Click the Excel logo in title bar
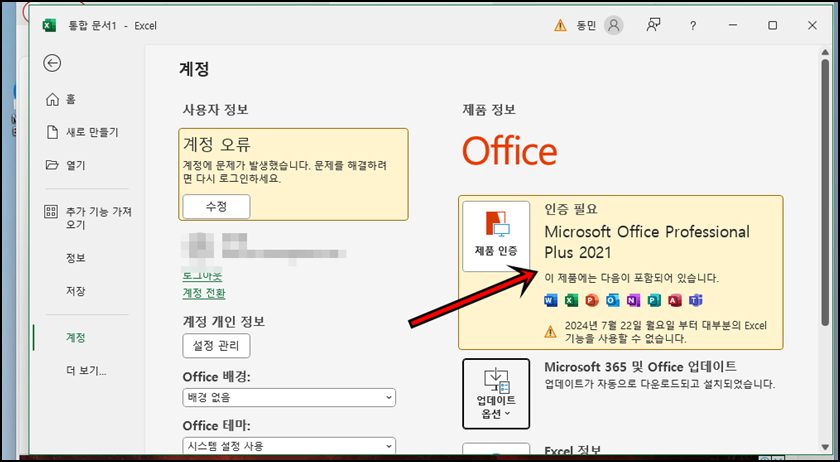Screen dimensions: 840x462 coord(49,25)
